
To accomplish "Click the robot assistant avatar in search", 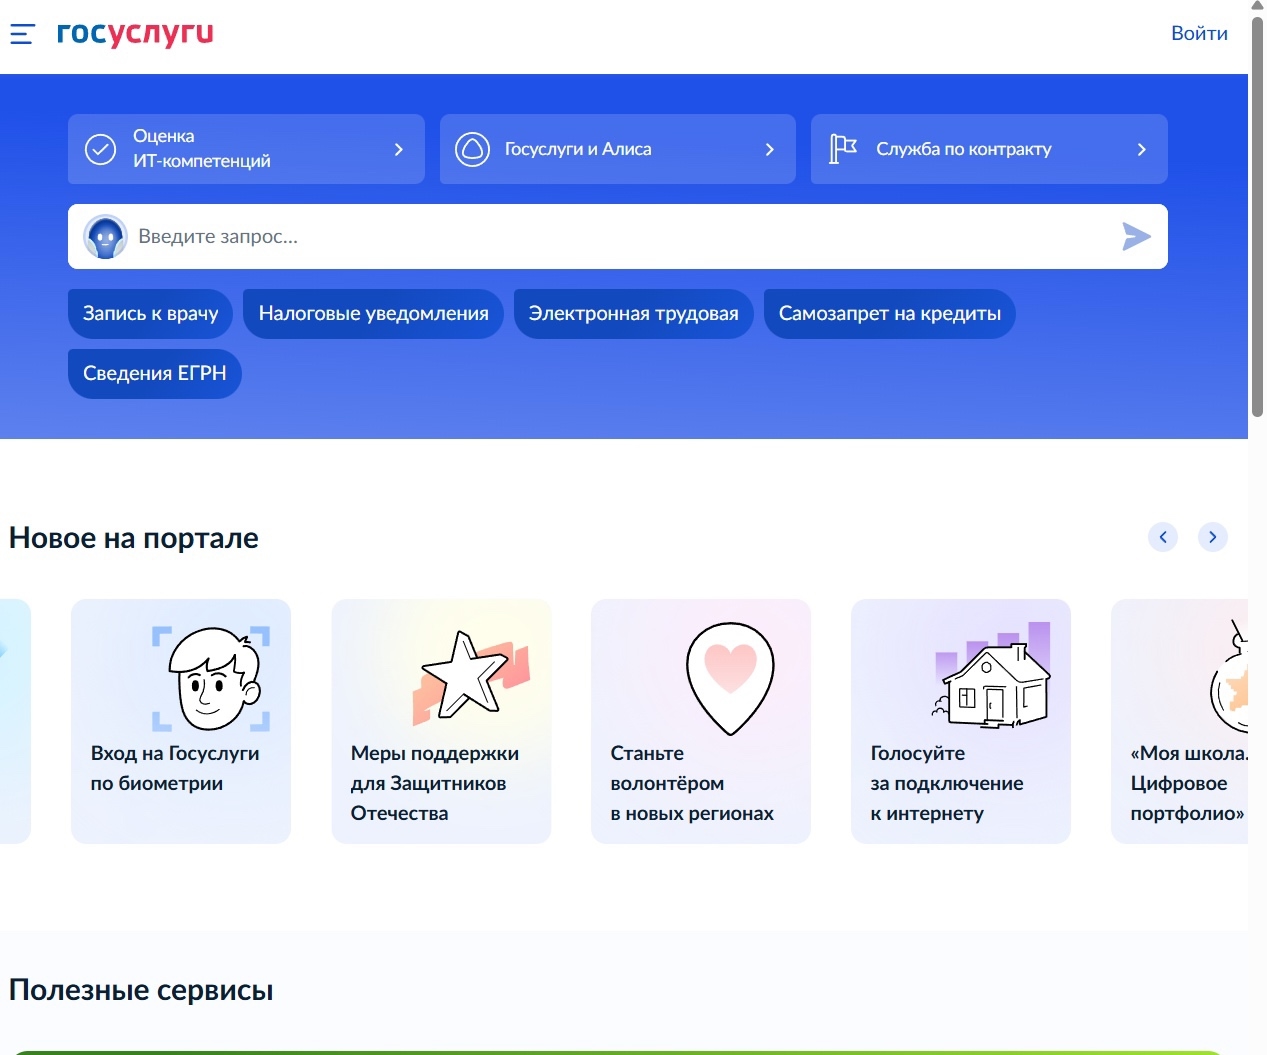I will (105, 237).
